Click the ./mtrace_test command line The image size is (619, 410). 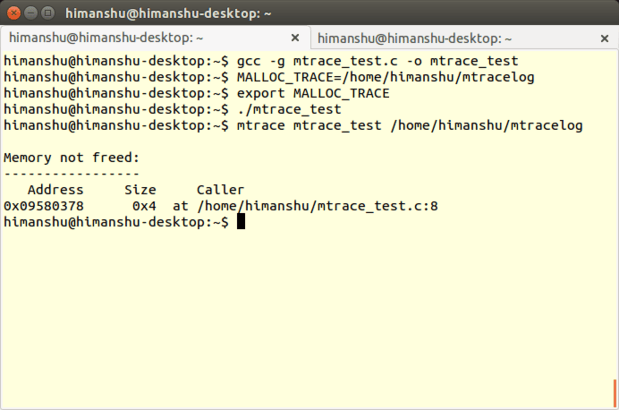click(x=289, y=110)
